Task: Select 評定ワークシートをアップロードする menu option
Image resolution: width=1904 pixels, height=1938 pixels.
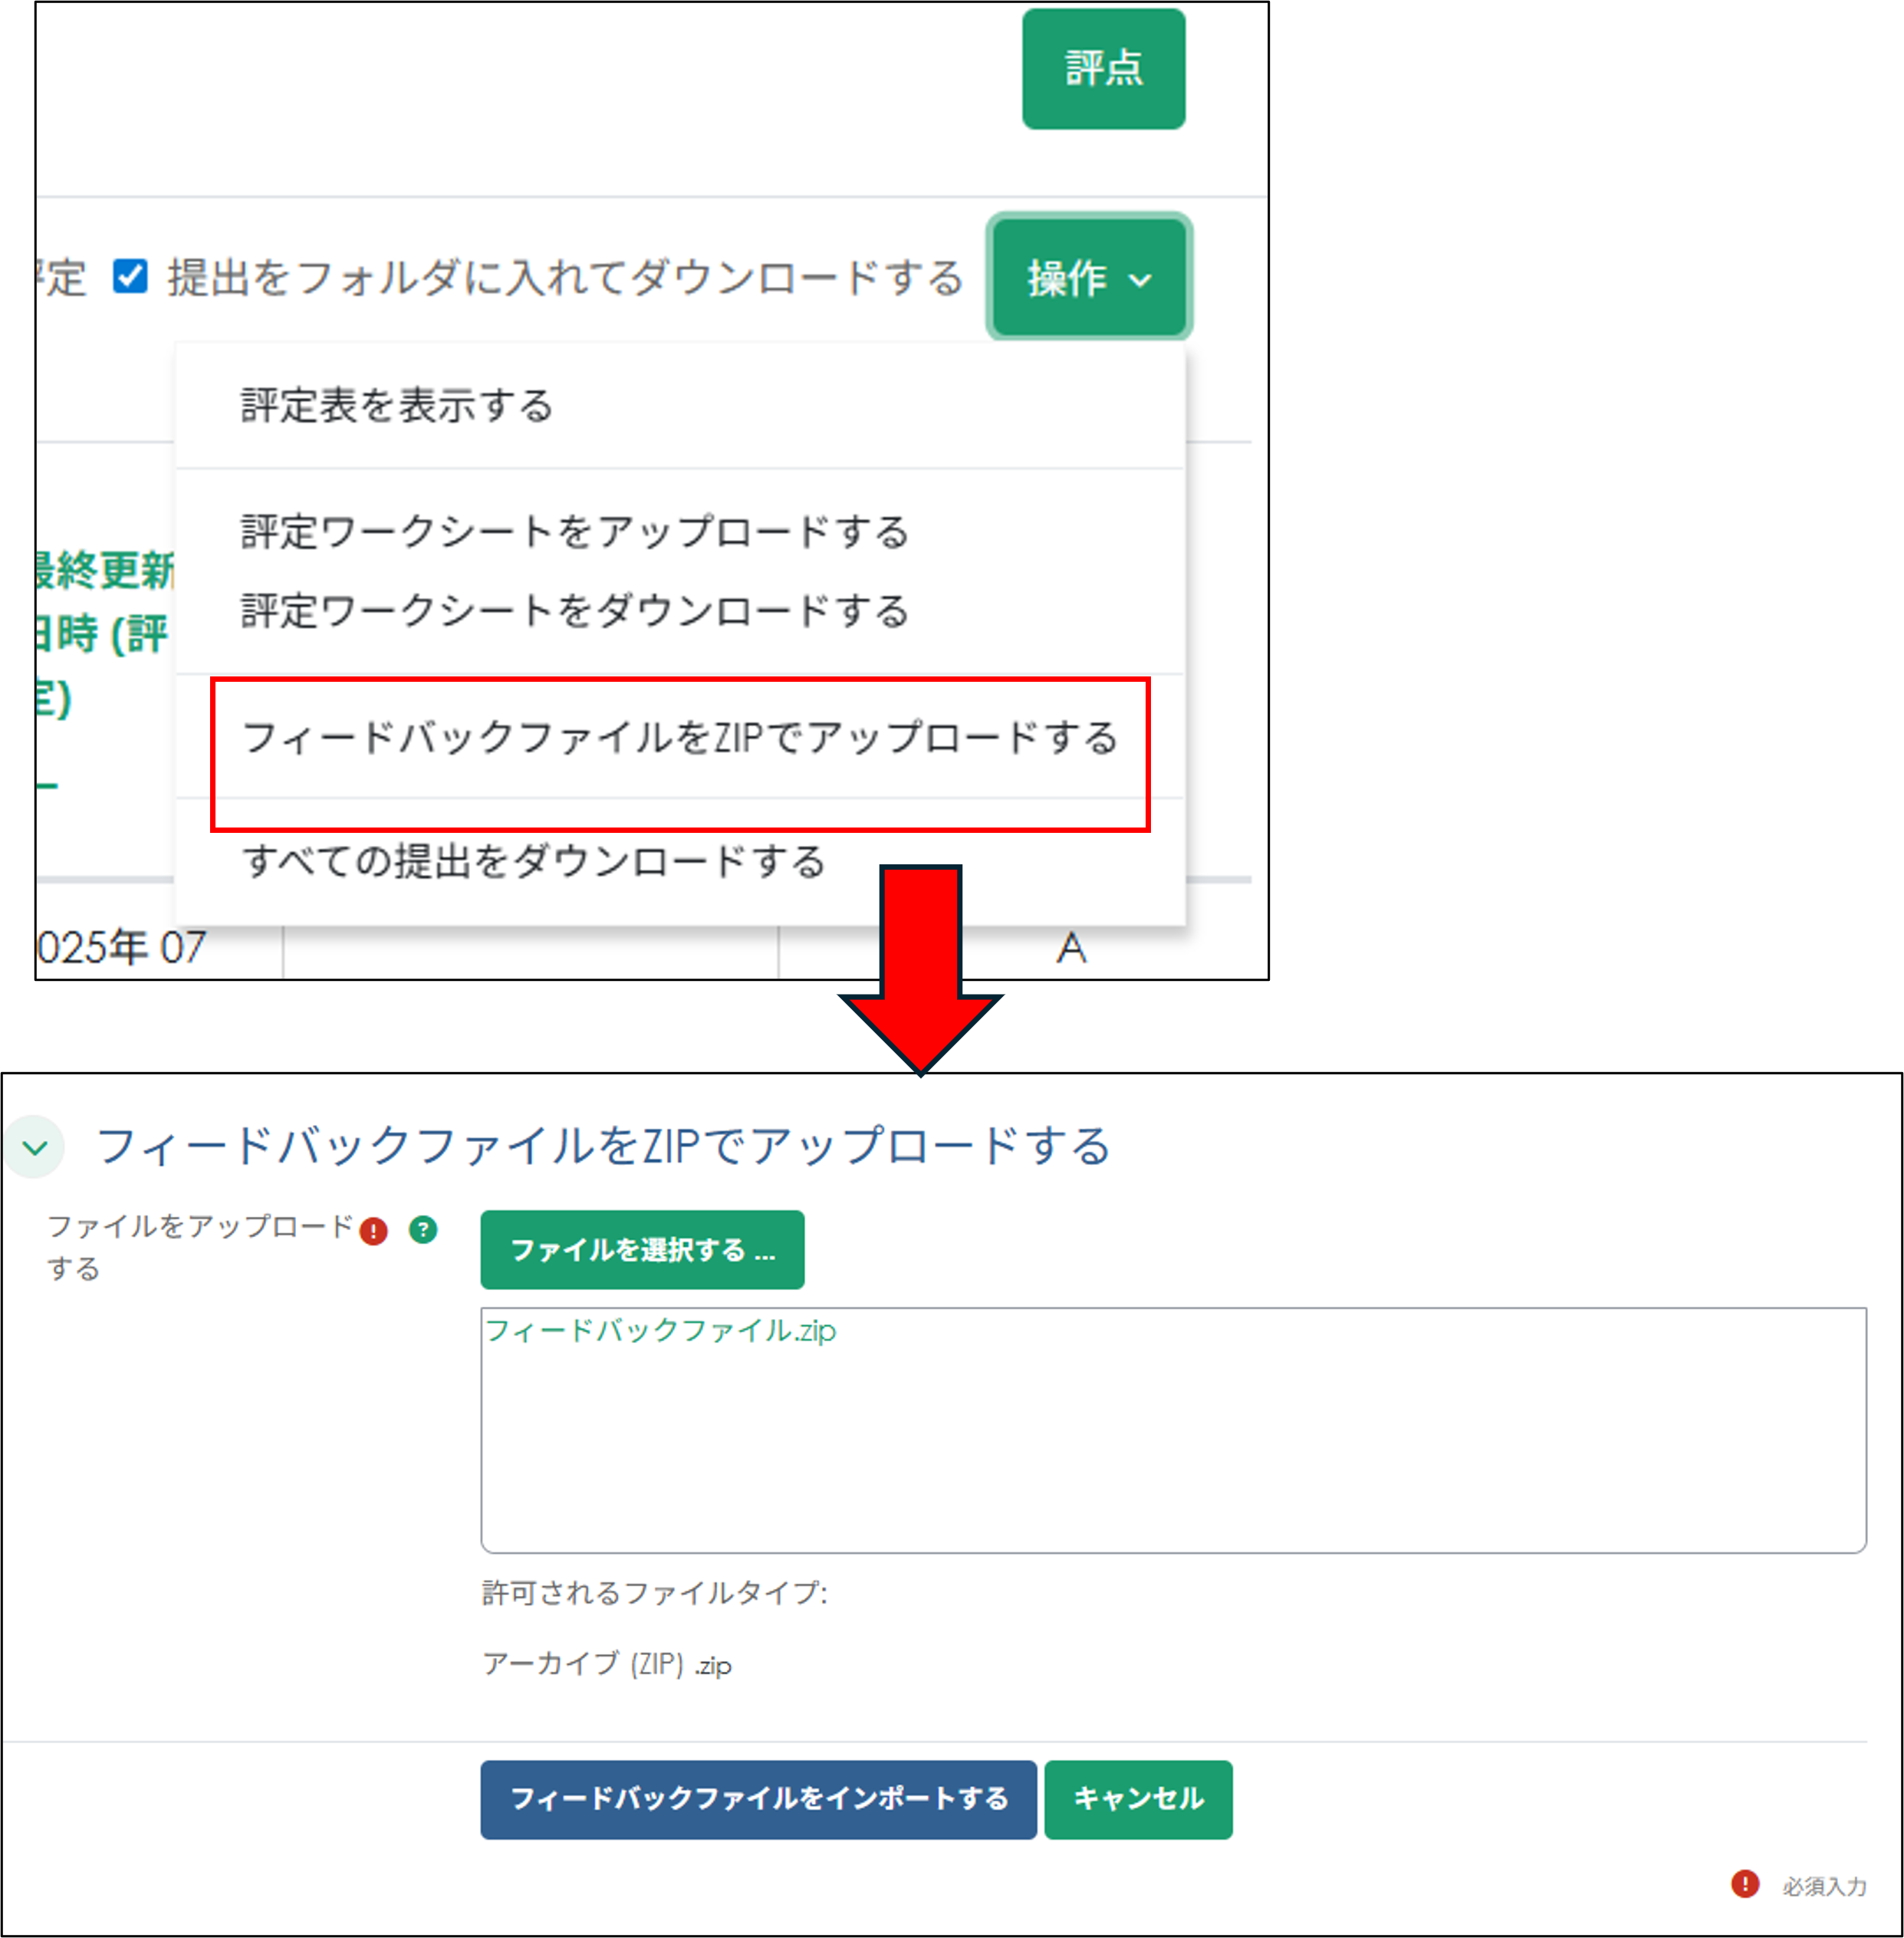Action: 572,533
